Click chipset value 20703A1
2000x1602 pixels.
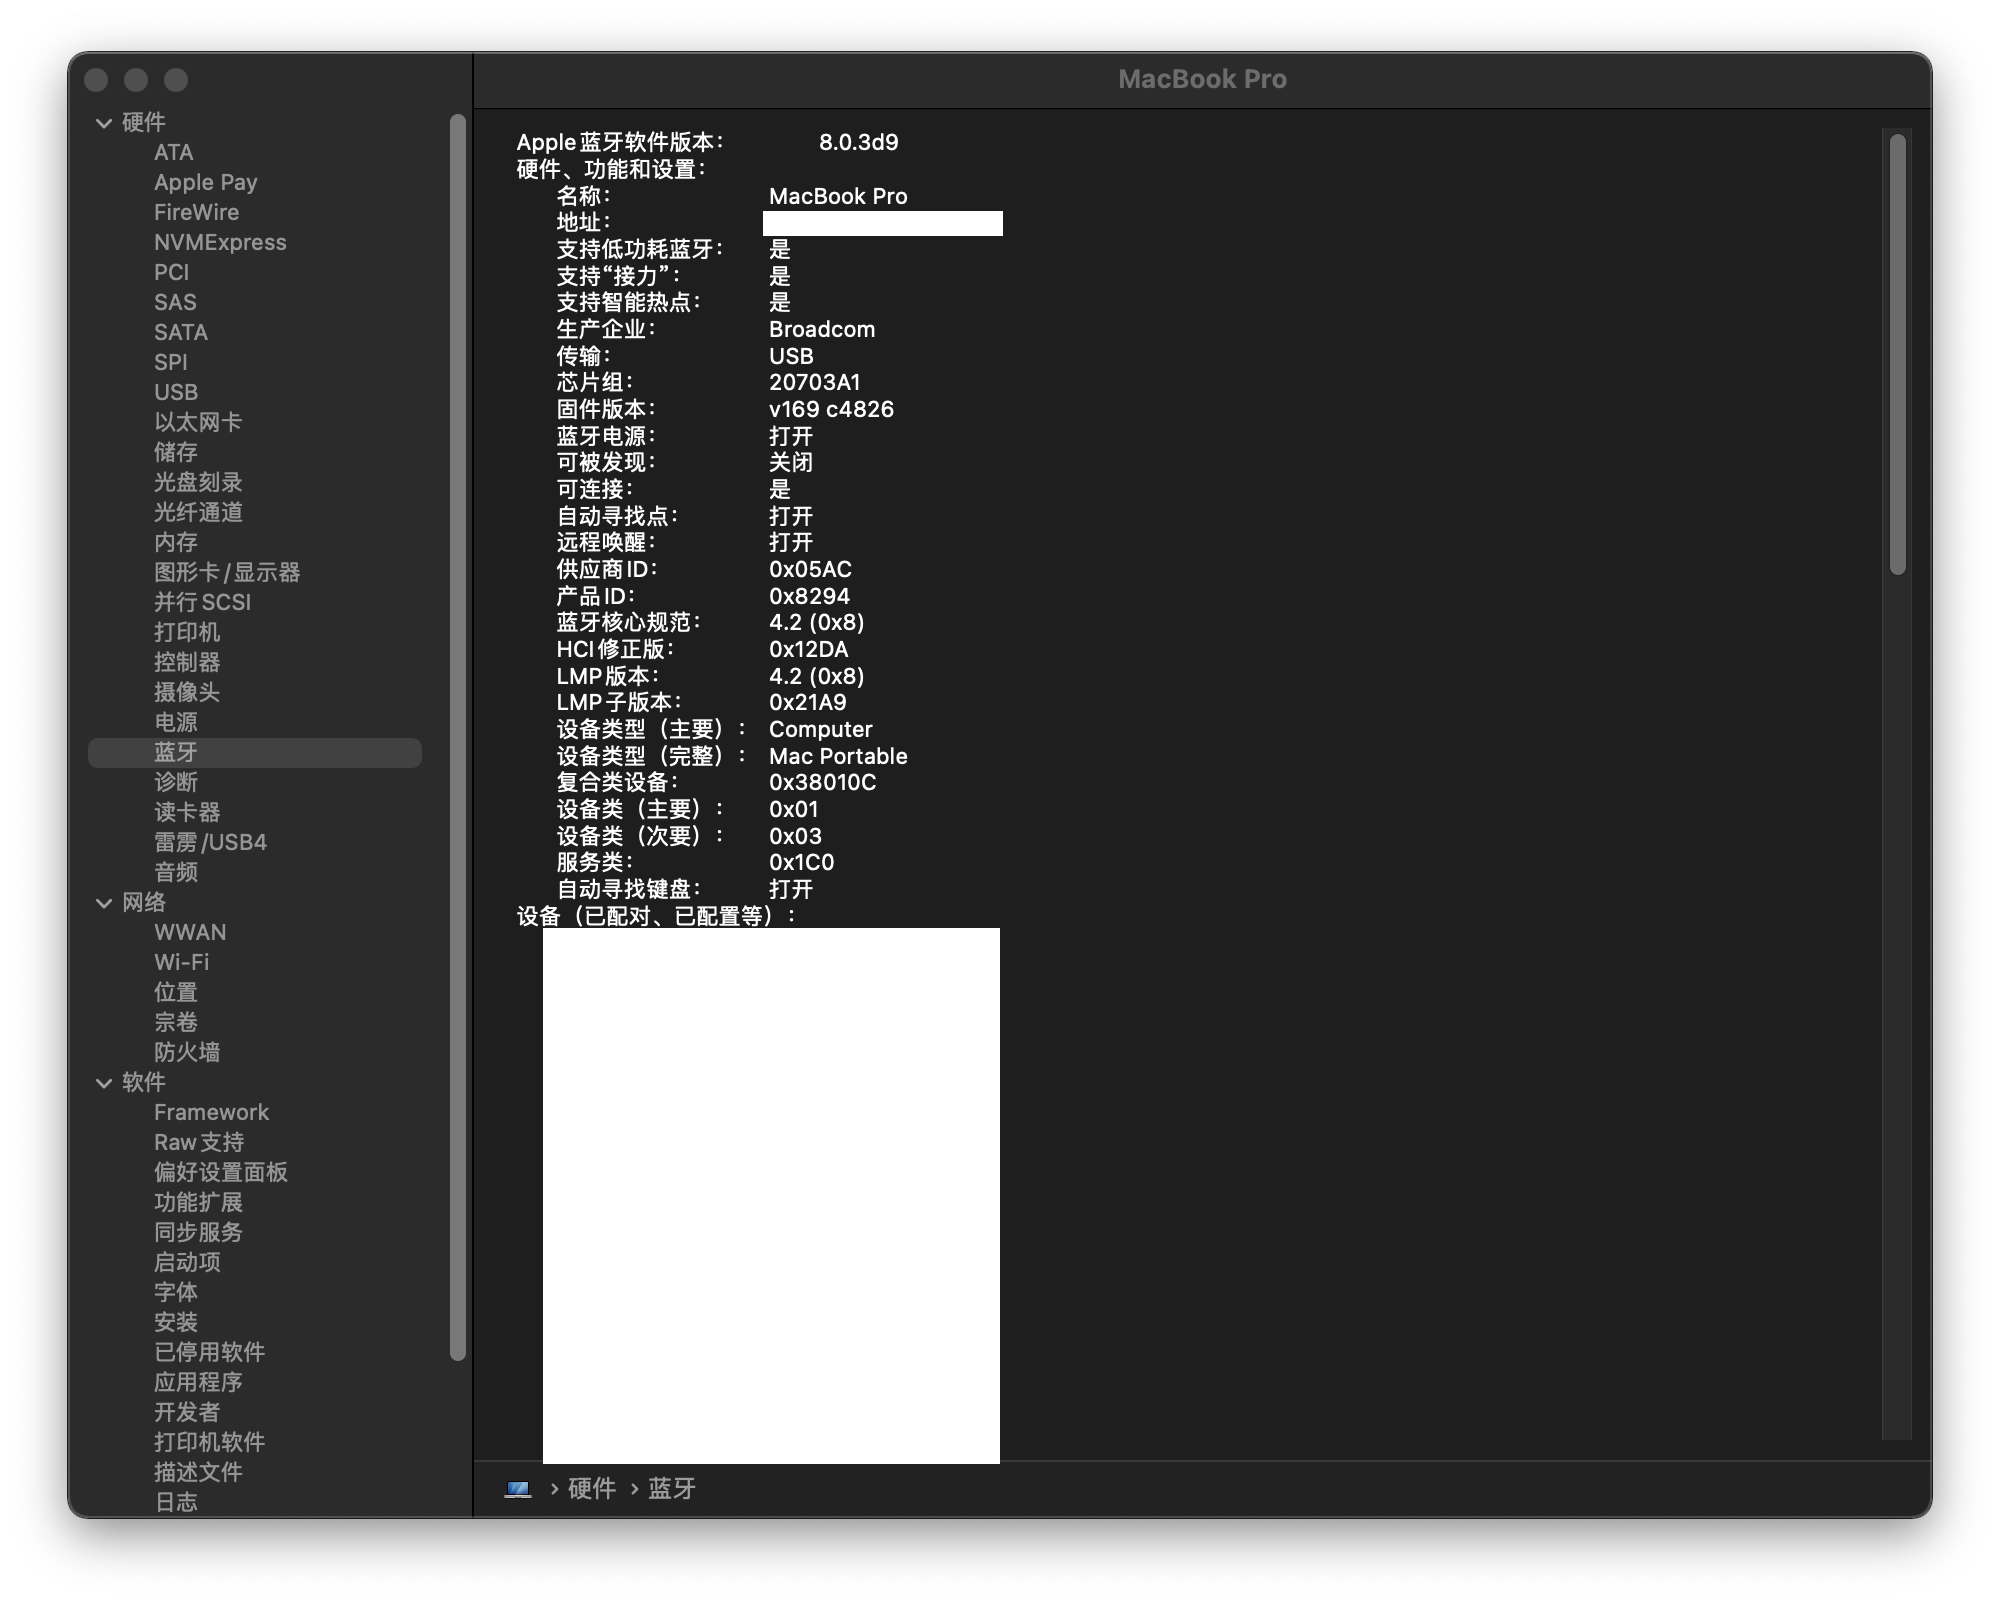[x=815, y=382]
